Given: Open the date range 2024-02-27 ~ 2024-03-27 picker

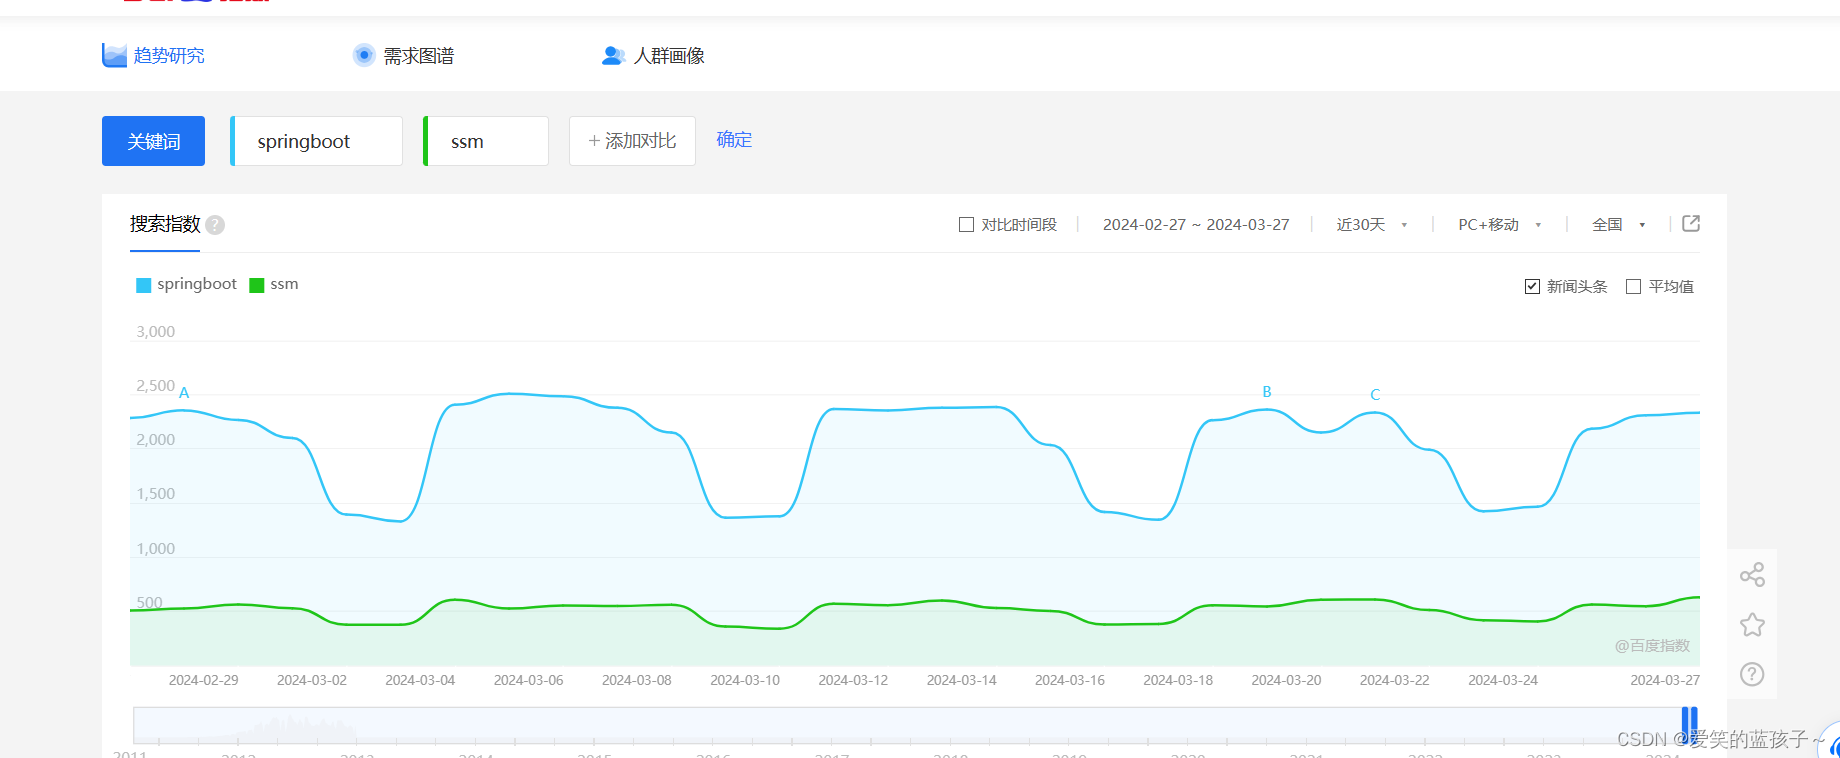Looking at the screenshot, I should click(x=1196, y=225).
